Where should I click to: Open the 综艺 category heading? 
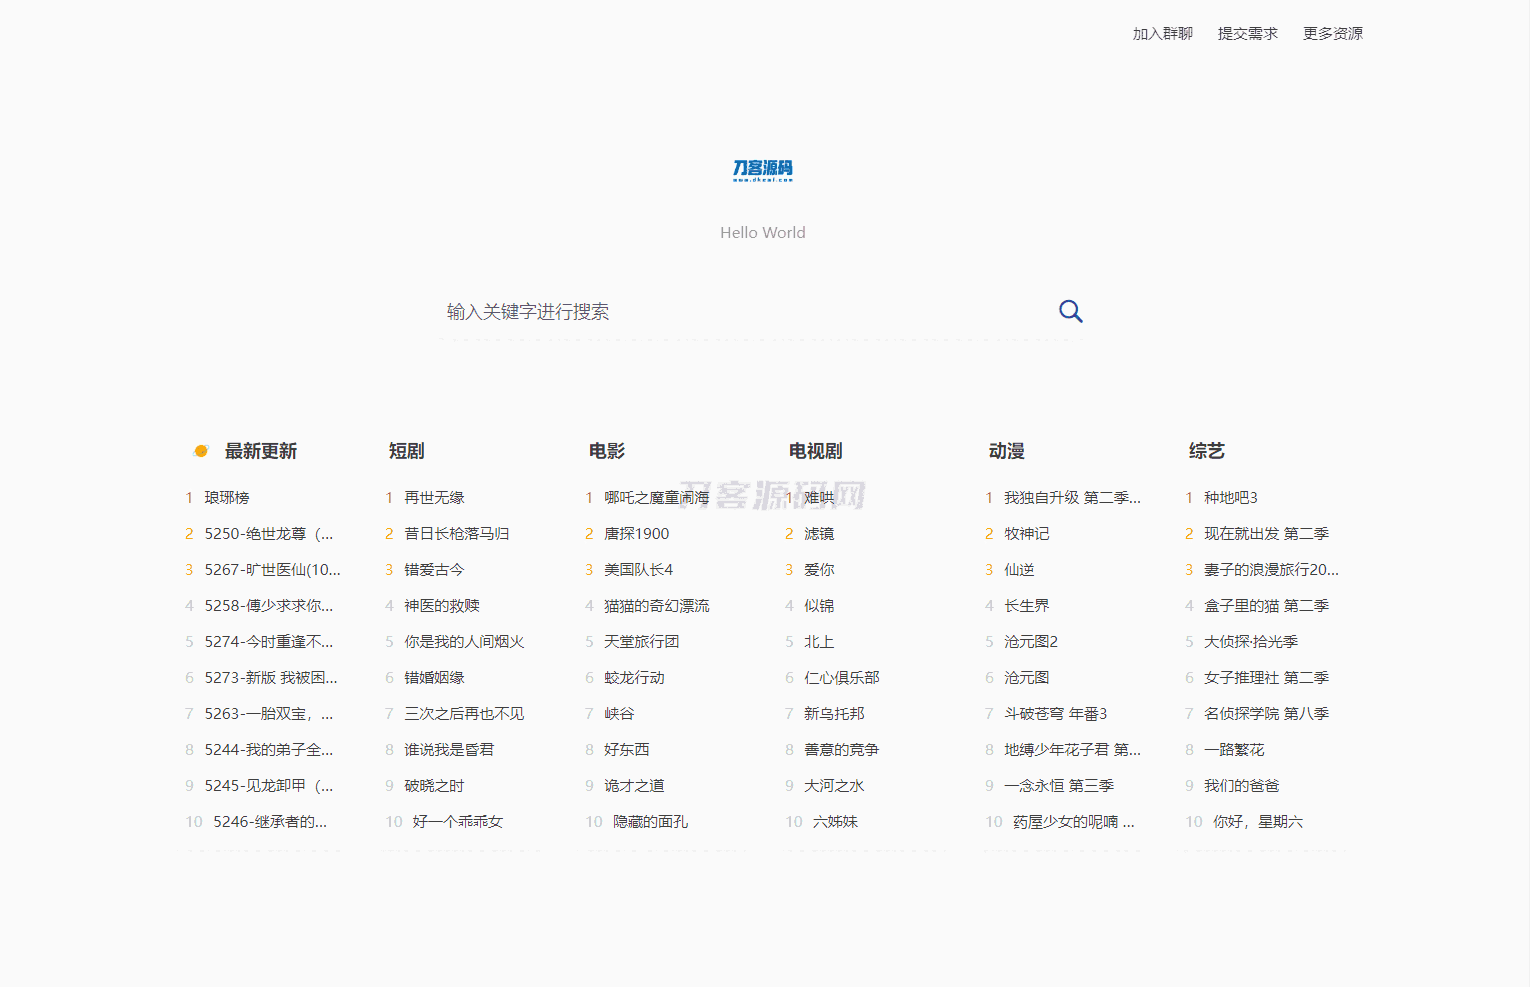[x=1206, y=451]
